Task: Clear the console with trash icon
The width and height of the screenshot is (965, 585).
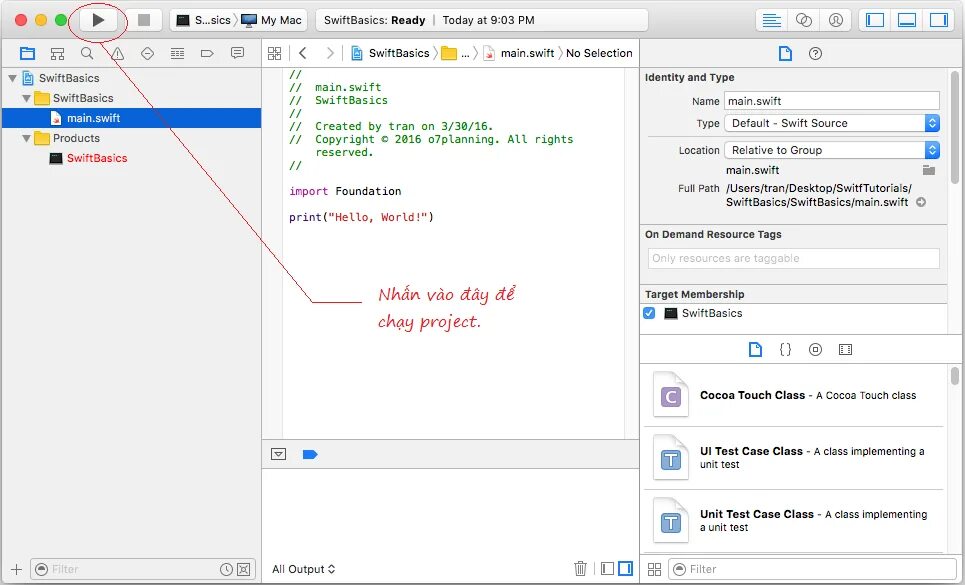Action: pos(580,568)
